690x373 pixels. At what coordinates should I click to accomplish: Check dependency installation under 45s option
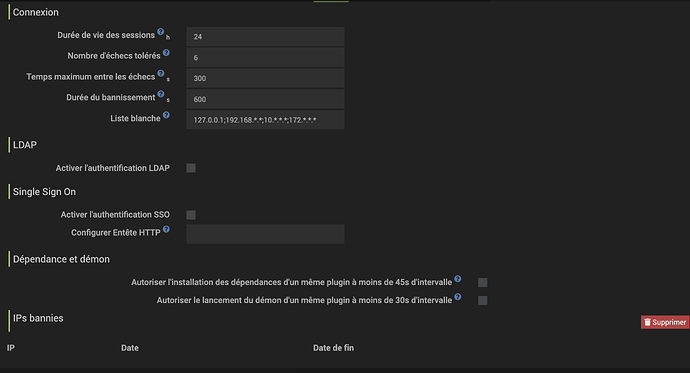click(x=483, y=282)
